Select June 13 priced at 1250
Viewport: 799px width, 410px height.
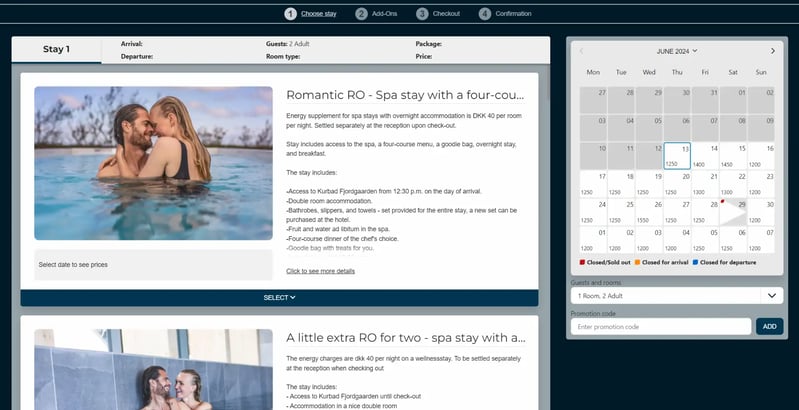[x=677, y=156]
